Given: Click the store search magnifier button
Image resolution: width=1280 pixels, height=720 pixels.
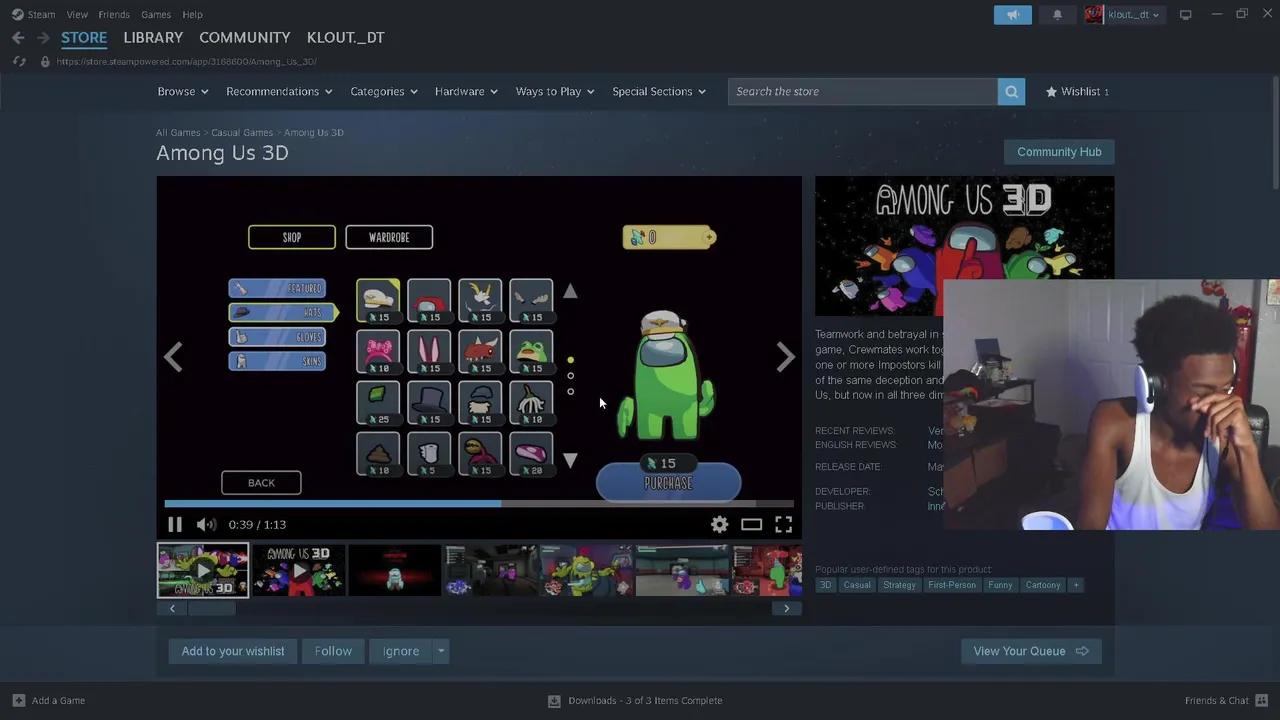Looking at the screenshot, I should 1011,91.
